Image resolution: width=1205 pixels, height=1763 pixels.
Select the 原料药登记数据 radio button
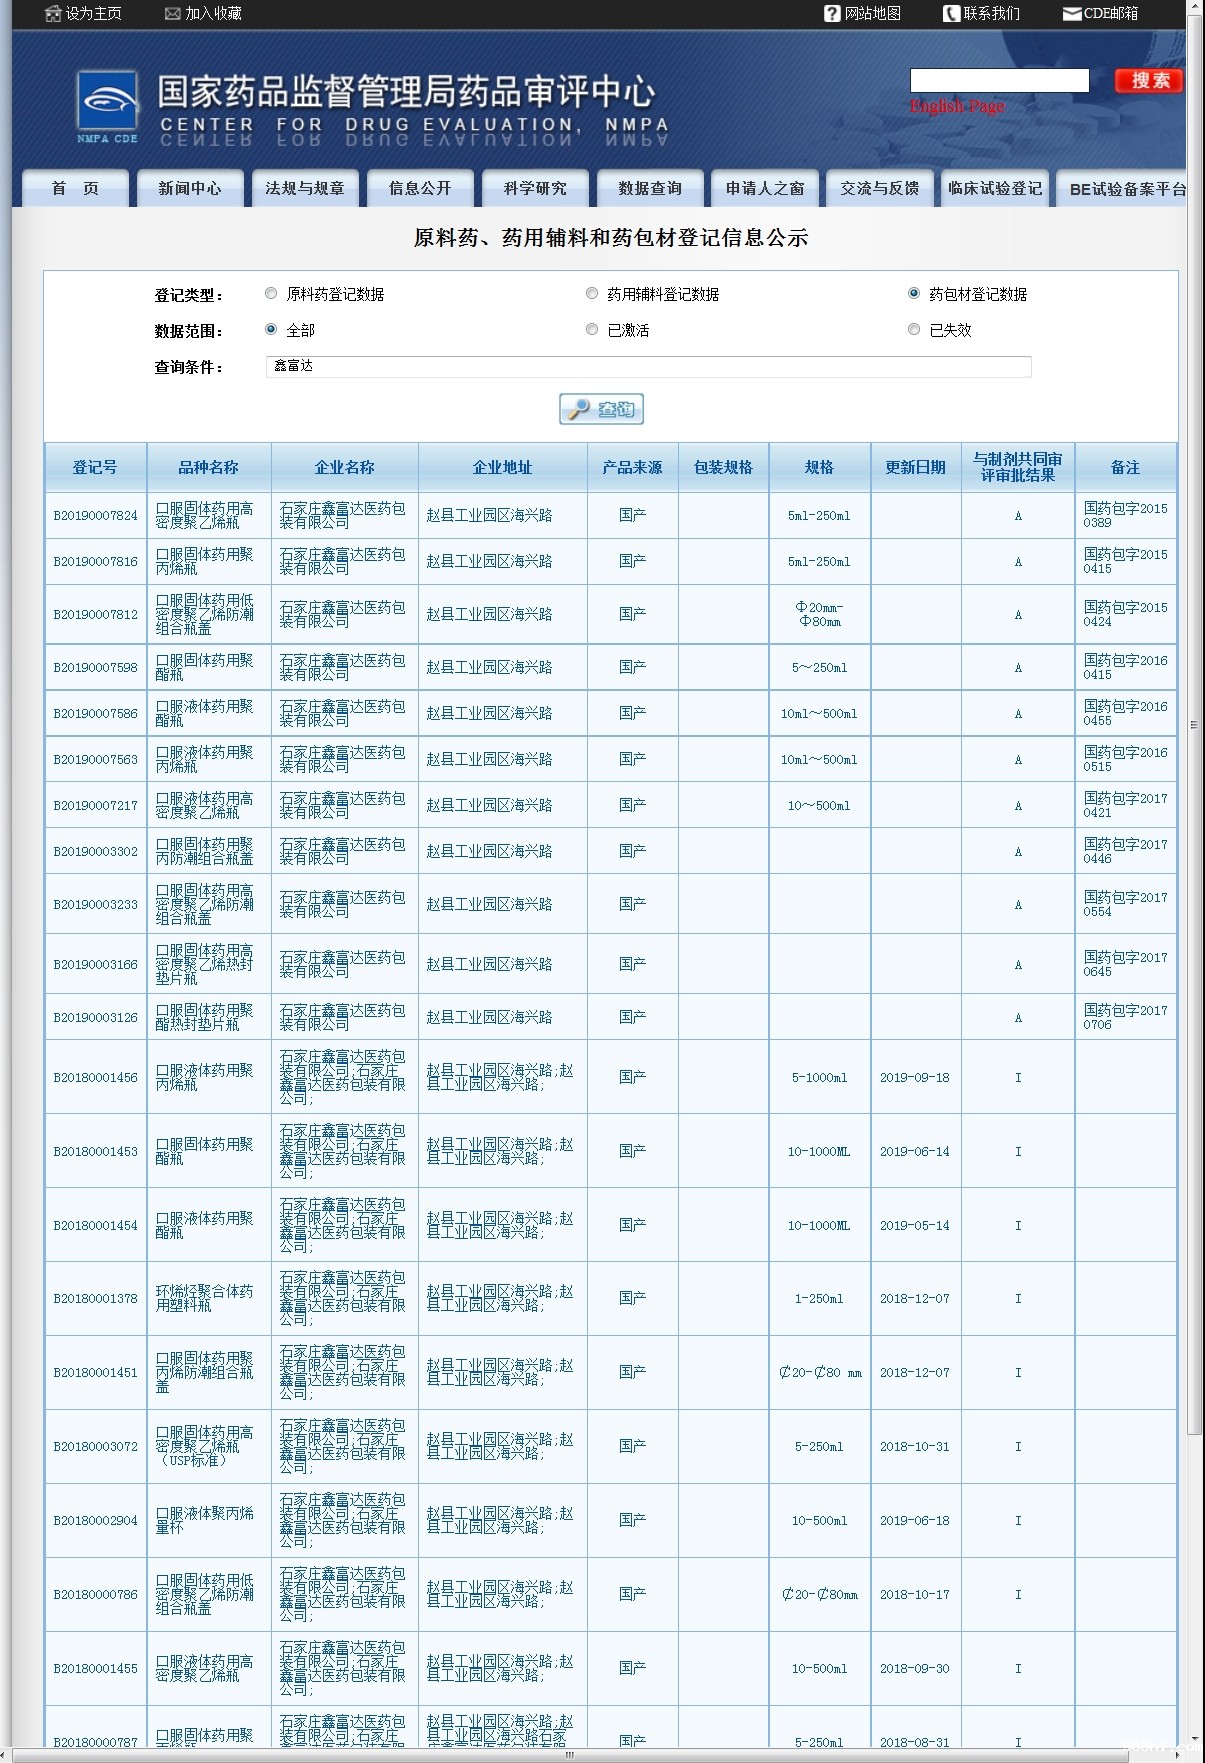click(271, 293)
